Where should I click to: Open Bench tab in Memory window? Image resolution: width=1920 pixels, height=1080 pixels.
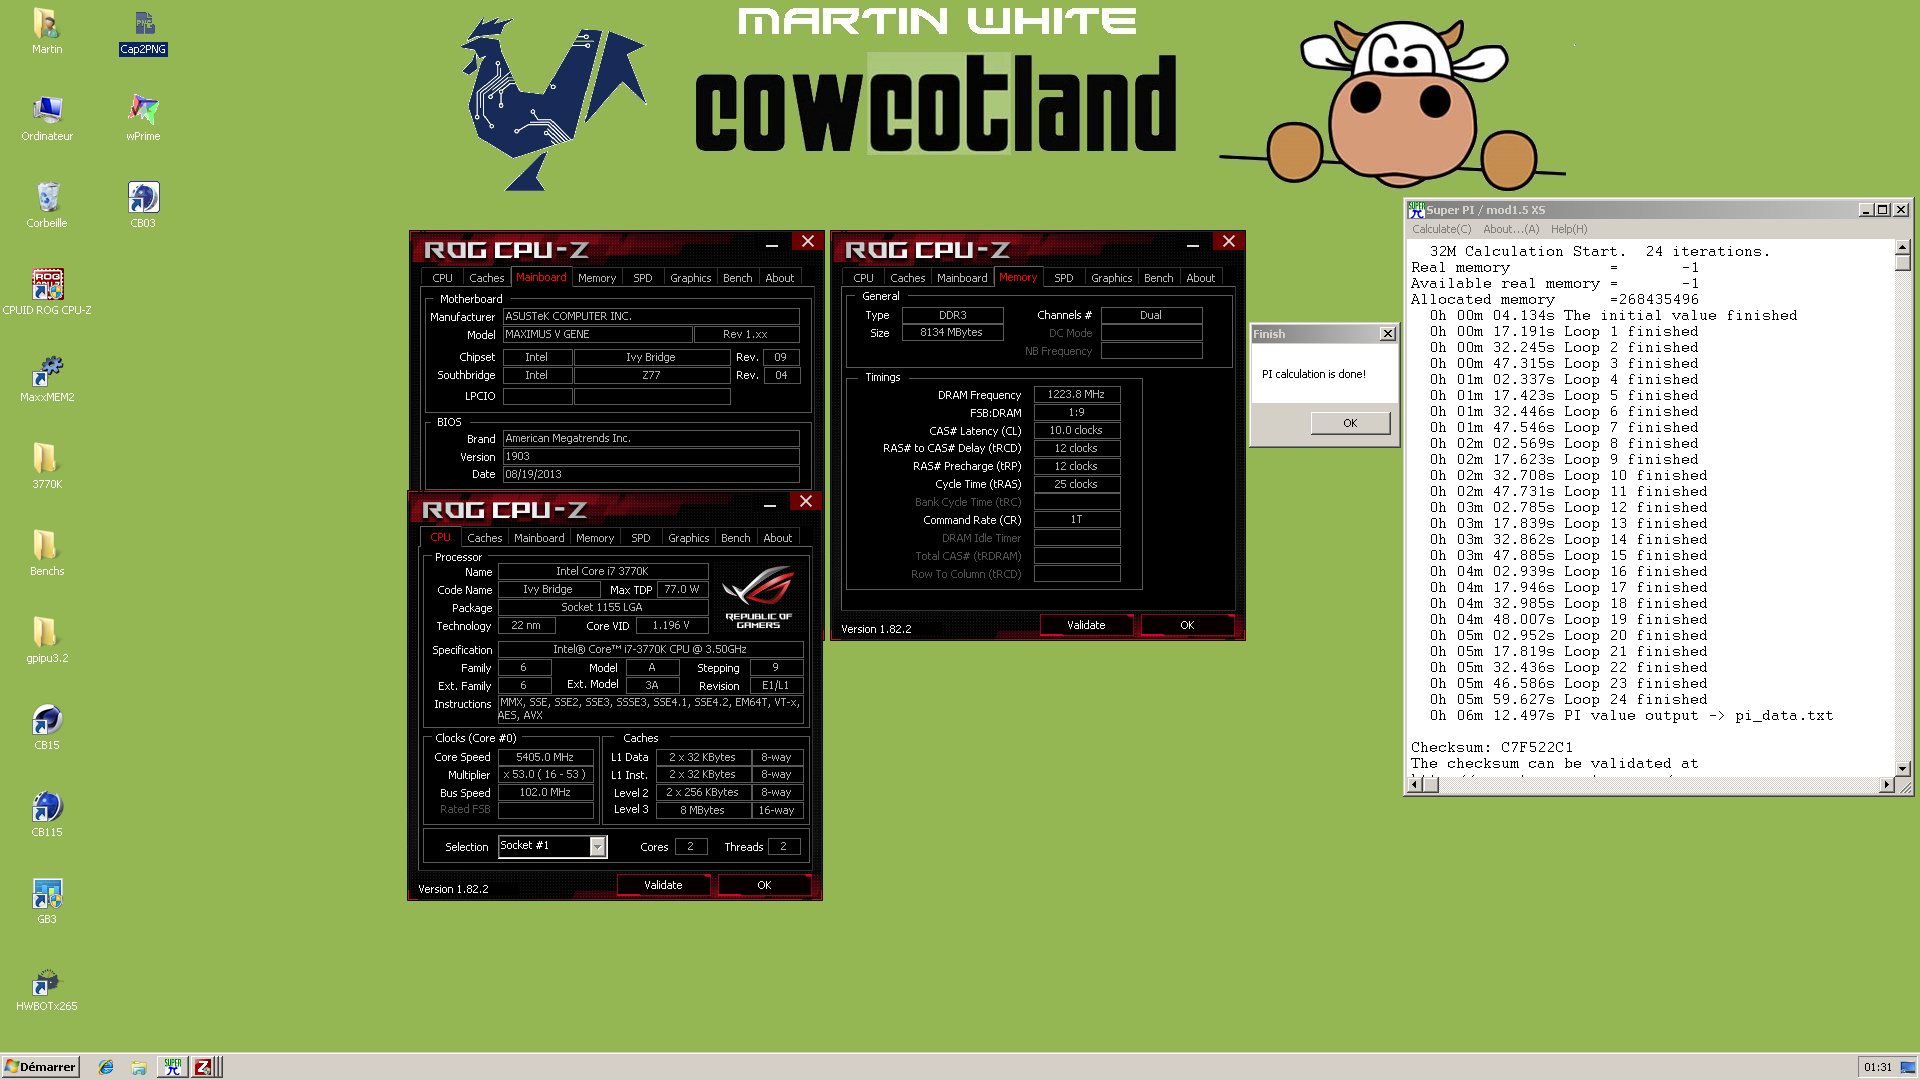[x=1159, y=278]
